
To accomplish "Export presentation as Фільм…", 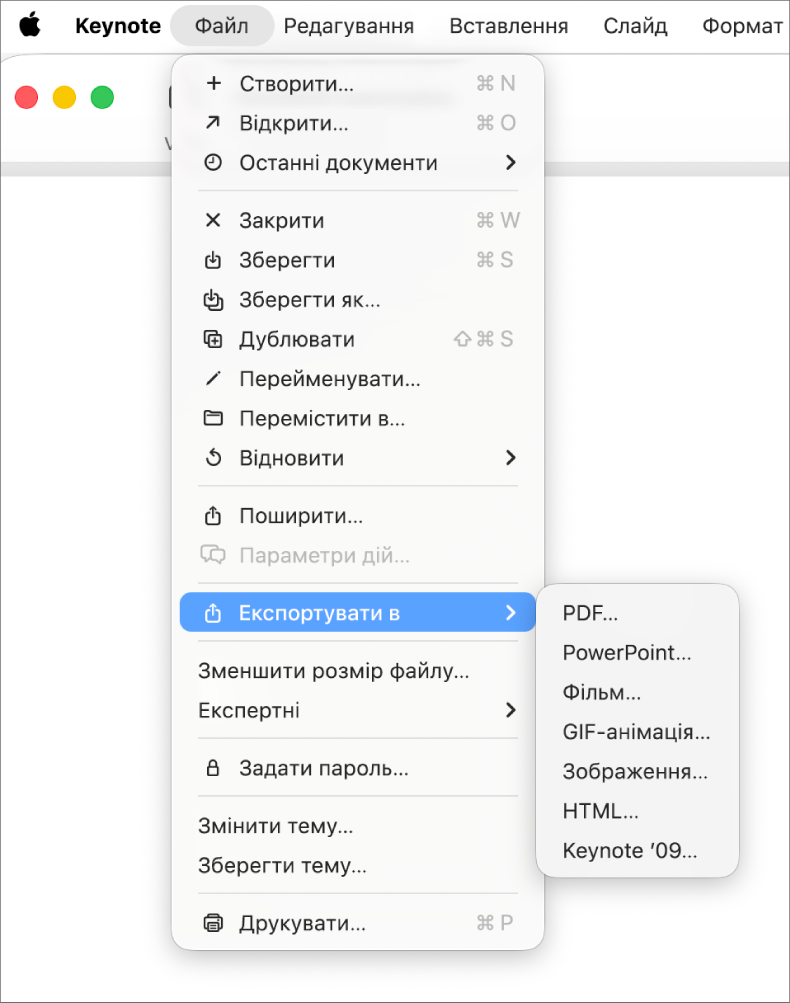I will 637,692.
